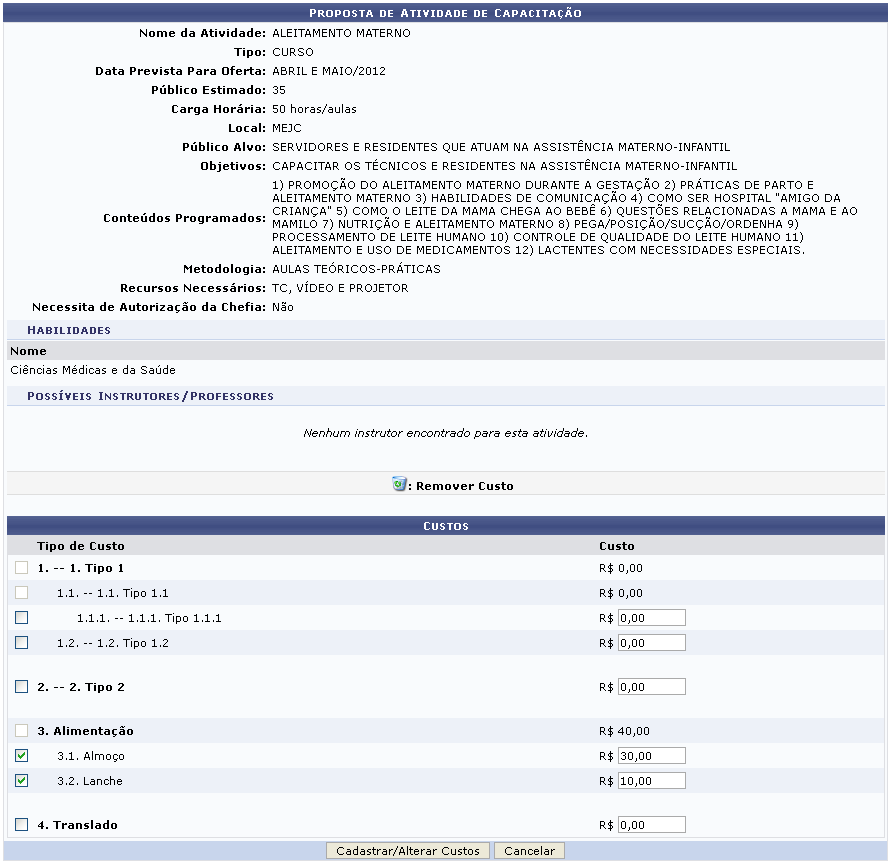Click the Remover Custo trash icon
The height and width of the screenshot is (864, 892).
tap(400, 485)
